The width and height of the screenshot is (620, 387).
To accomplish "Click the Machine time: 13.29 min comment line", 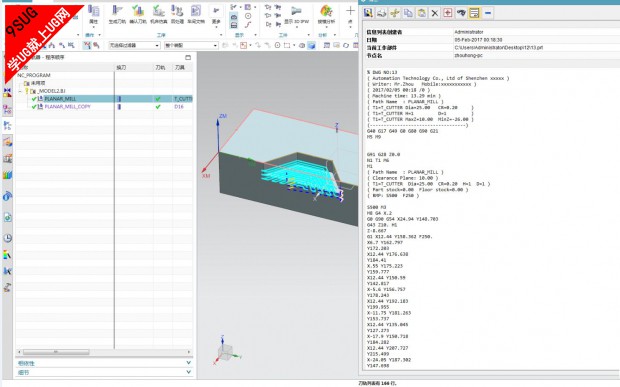I will (404, 96).
